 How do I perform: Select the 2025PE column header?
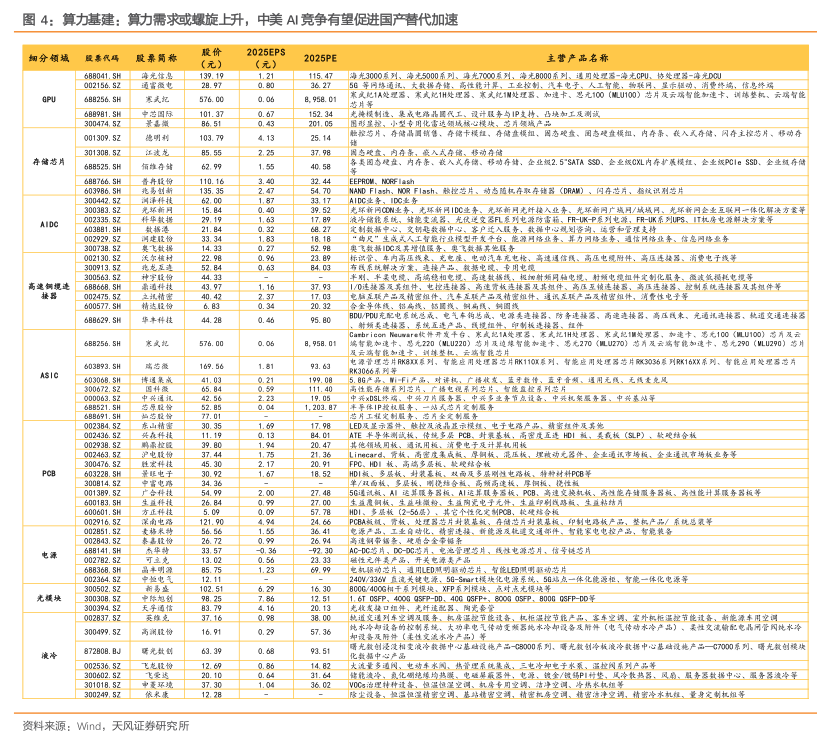pos(320,58)
